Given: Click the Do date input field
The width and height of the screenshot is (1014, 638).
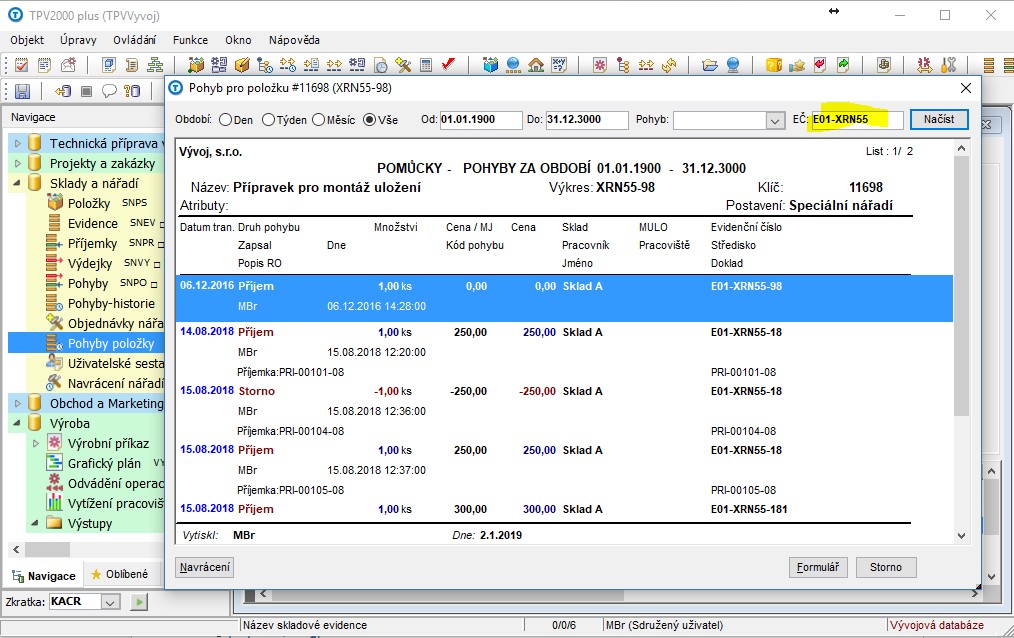Looking at the screenshot, I should (587, 120).
